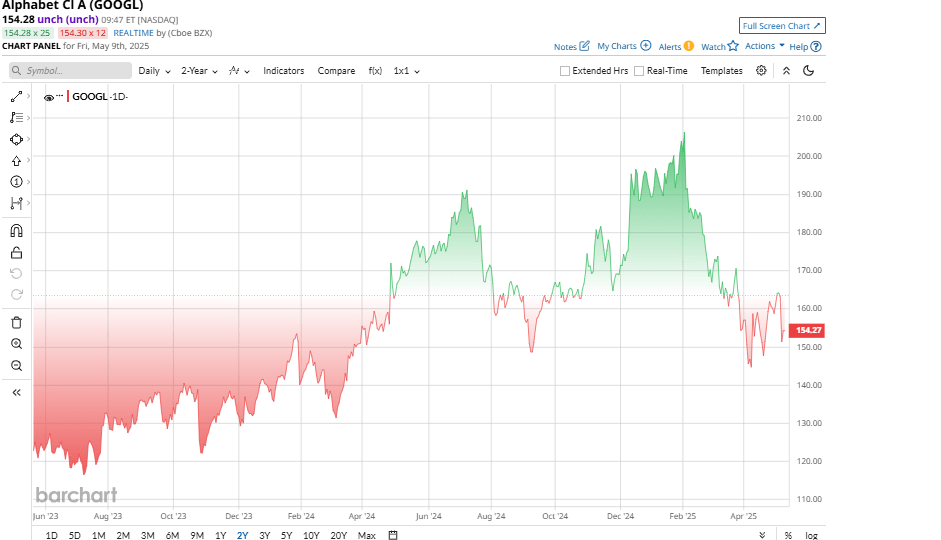Open the Notes editor icon

(584, 46)
